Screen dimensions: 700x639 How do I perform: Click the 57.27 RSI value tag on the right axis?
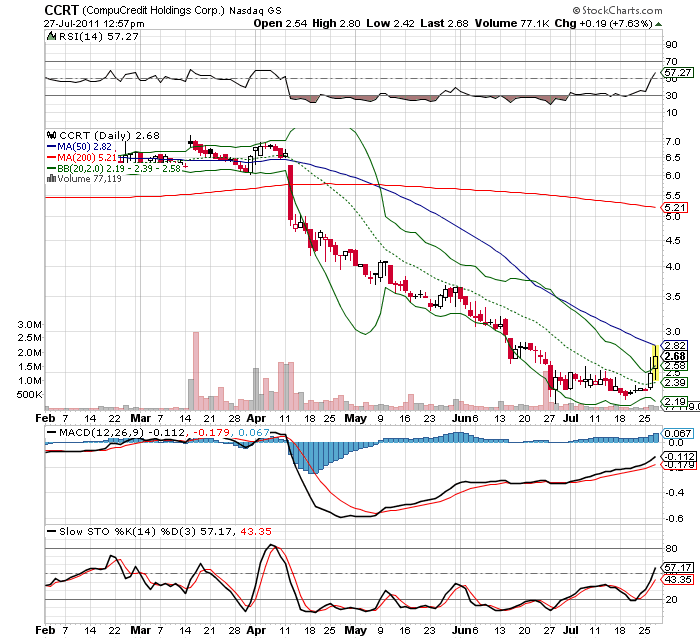point(678,72)
